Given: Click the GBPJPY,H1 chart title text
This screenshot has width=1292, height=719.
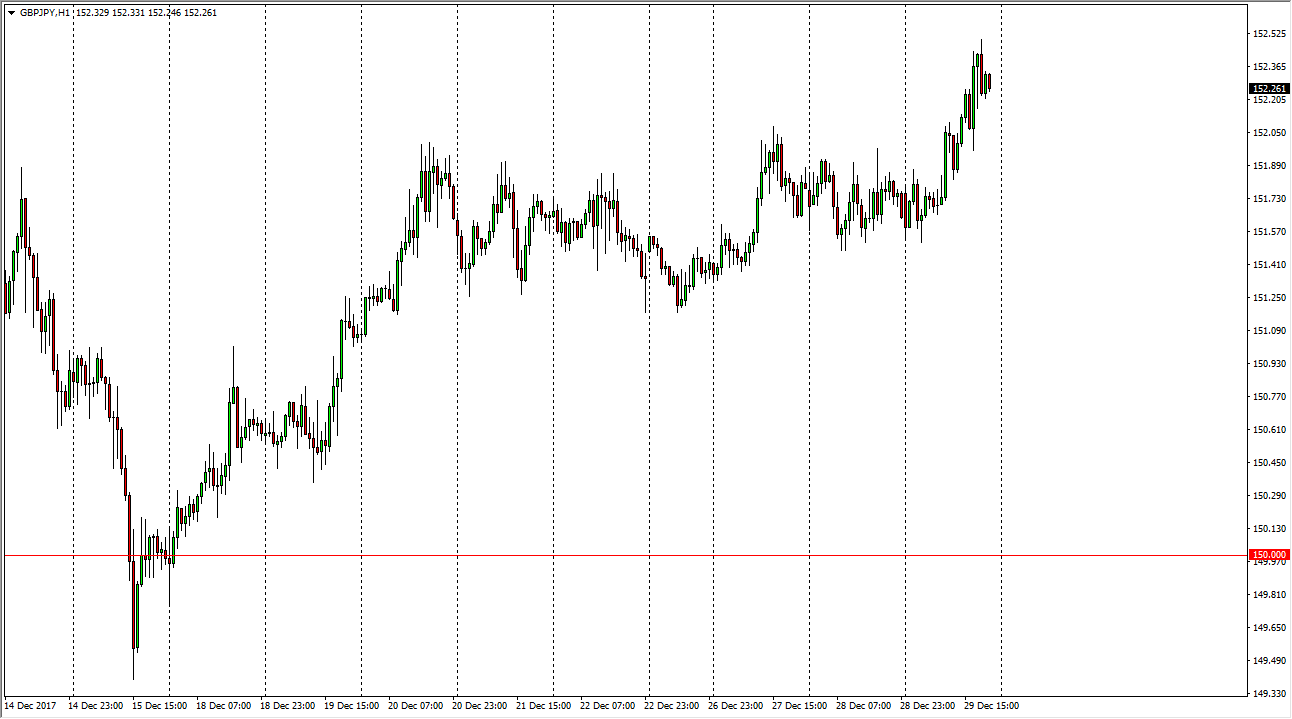Looking at the screenshot, I should (x=45, y=13).
